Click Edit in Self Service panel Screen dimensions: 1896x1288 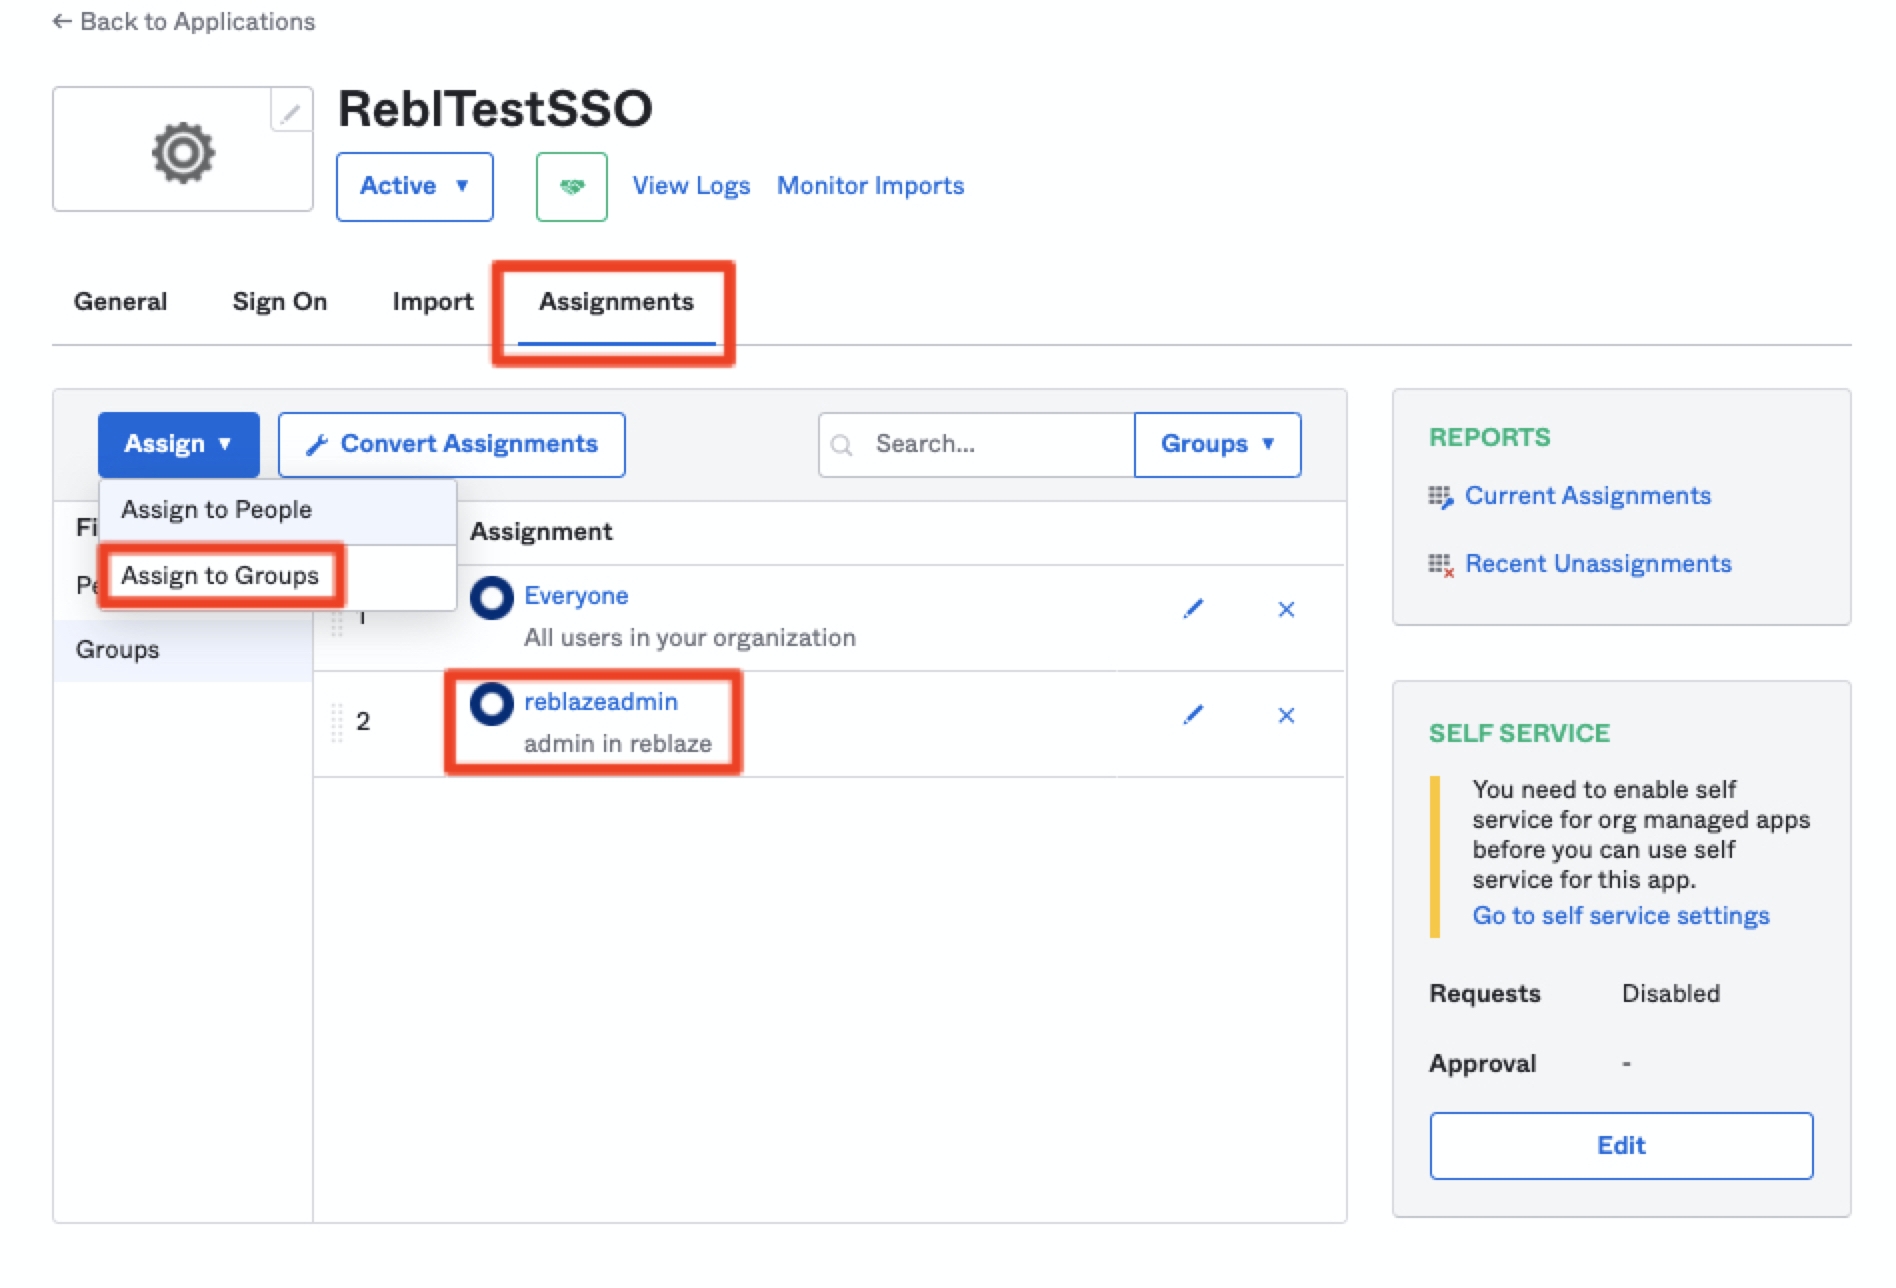click(1620, 1146)
